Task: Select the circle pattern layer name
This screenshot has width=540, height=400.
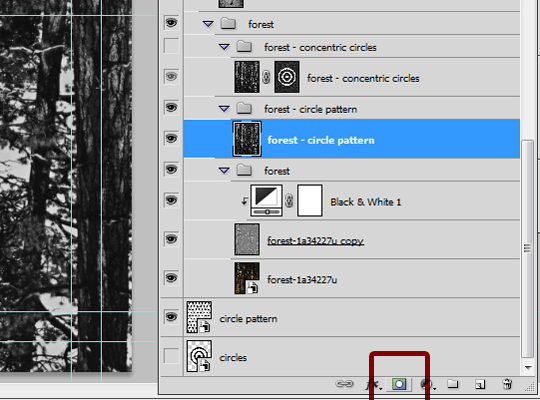Action: coord(248,319)
